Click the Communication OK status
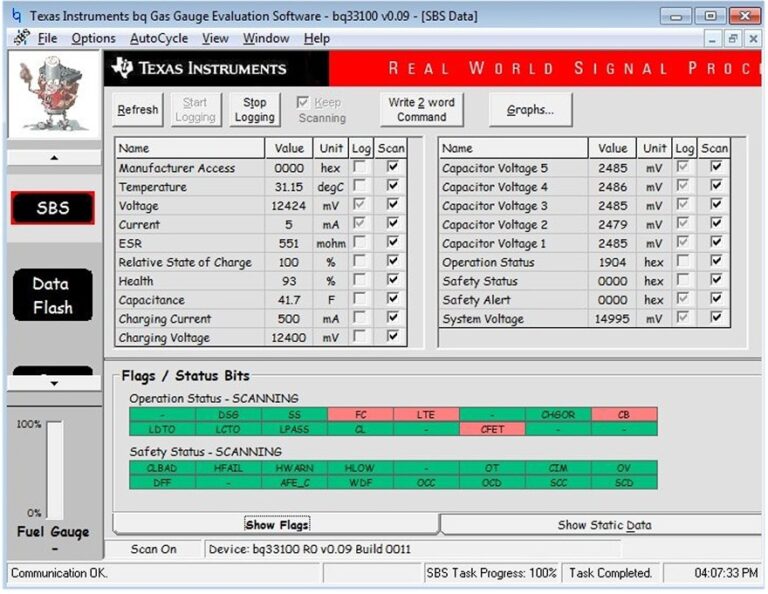Screen dimensions: 768x594 (59, 572)
